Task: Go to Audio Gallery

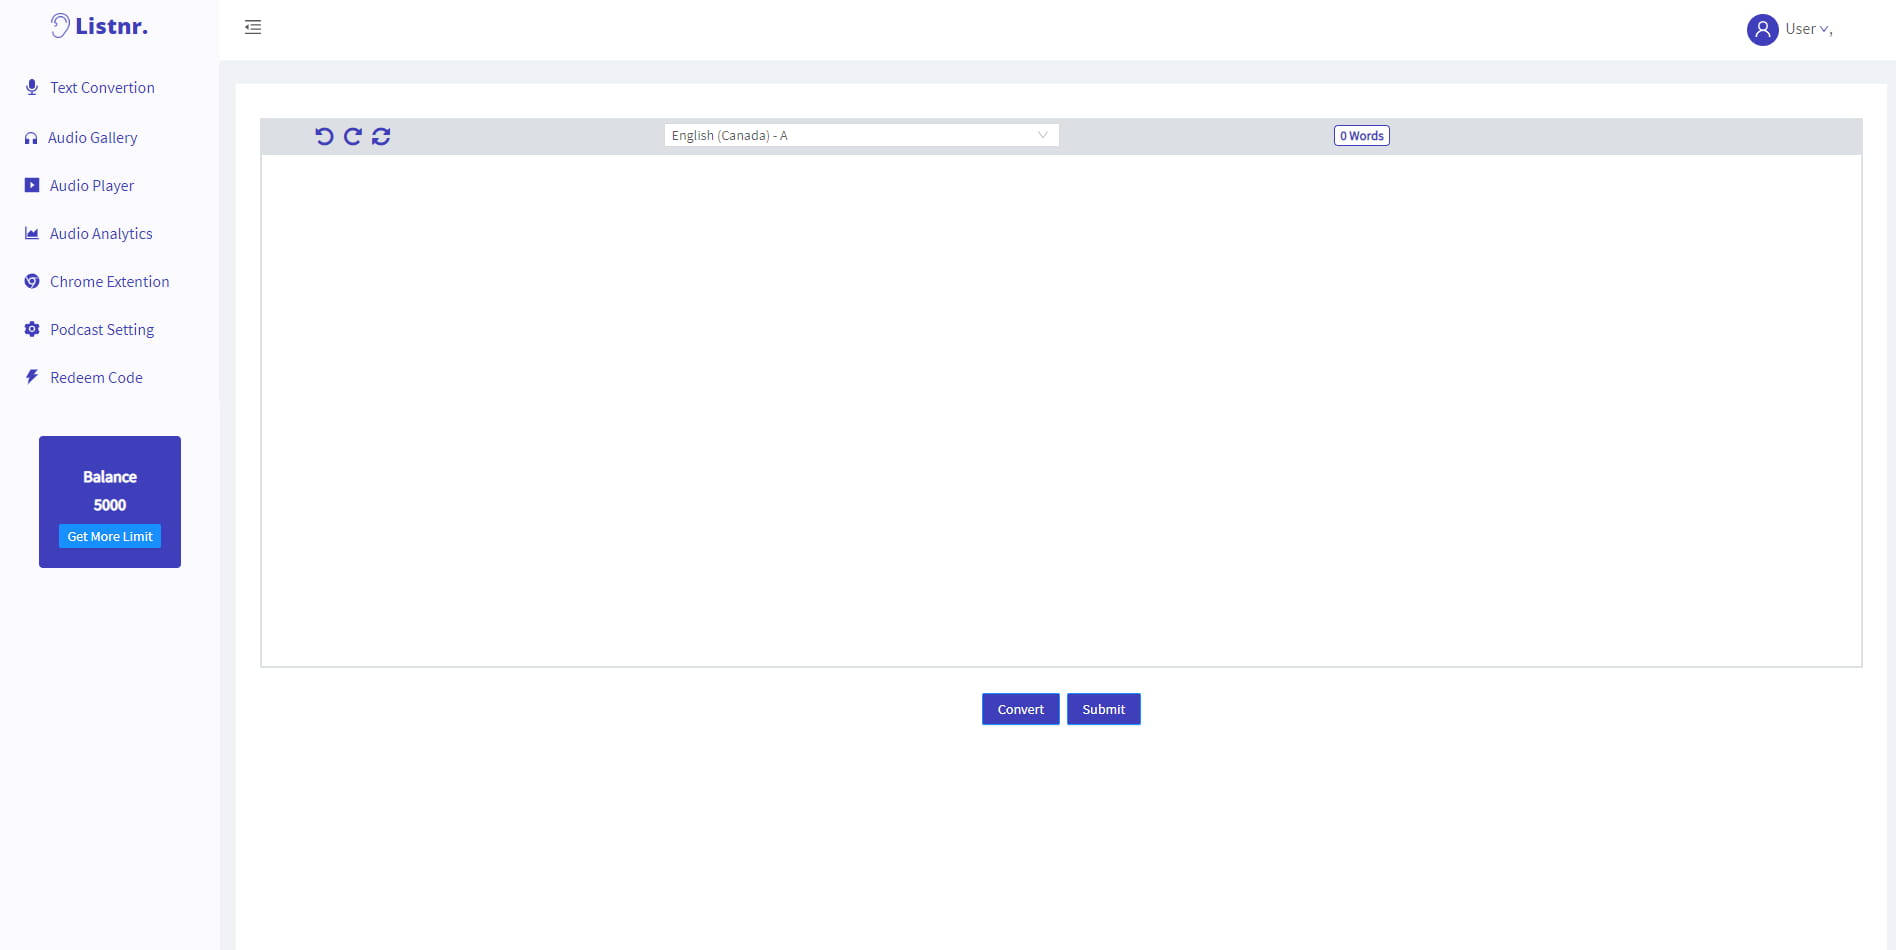Action: click(92, 138)
